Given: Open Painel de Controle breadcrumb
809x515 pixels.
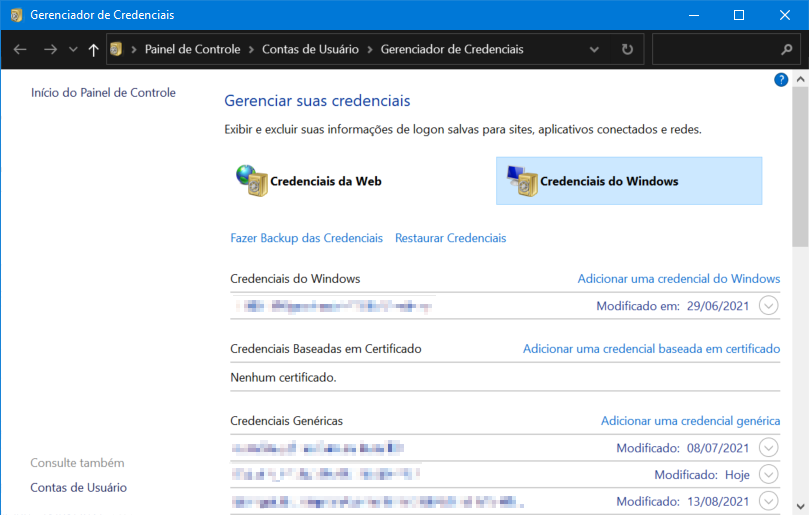Looking at the screenshot, I should [x=192, y=49].
